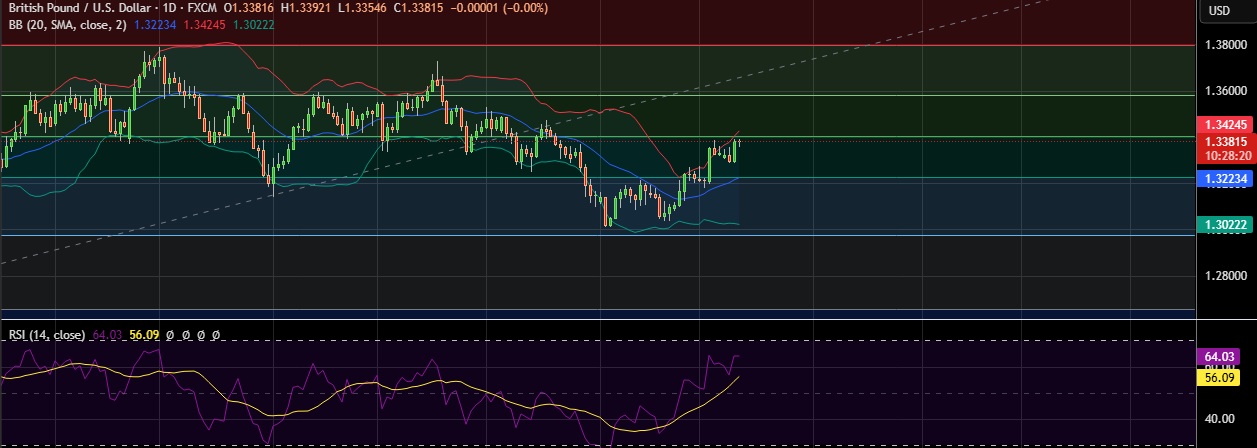The image size is (1257, 448).
Task: Click the 1.38000 level on price scale
Action: pos(1225,45)
